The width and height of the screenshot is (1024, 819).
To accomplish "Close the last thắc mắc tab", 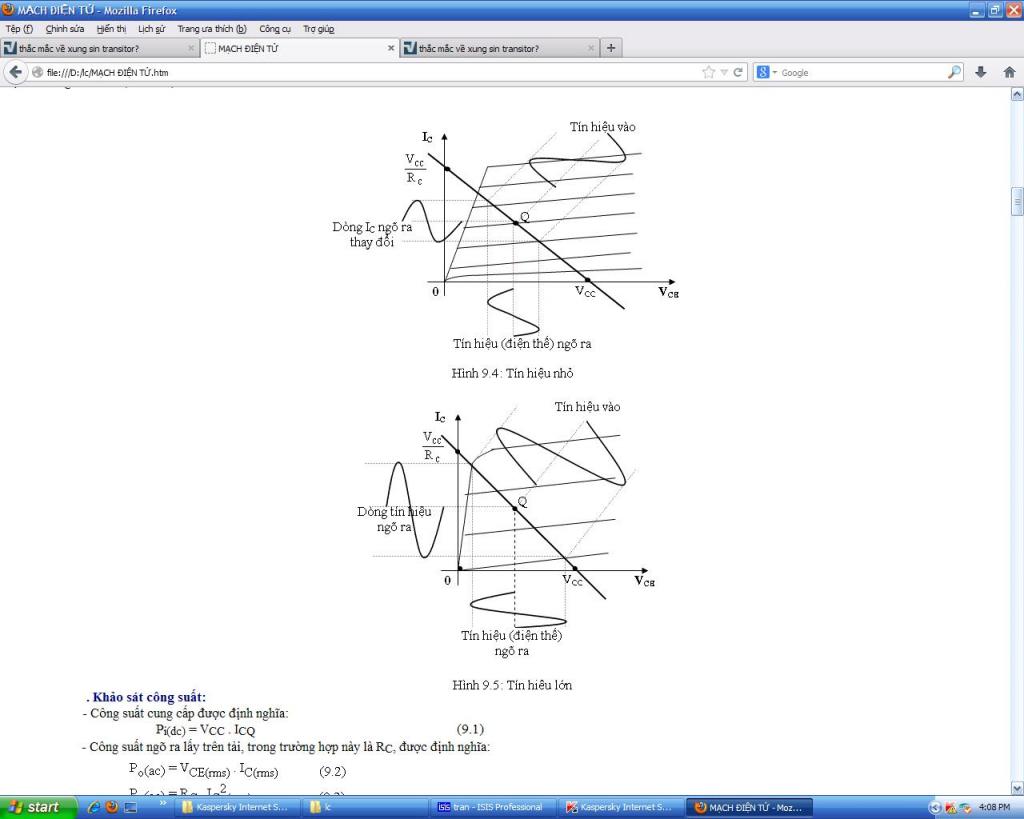I will pos(590,48).
